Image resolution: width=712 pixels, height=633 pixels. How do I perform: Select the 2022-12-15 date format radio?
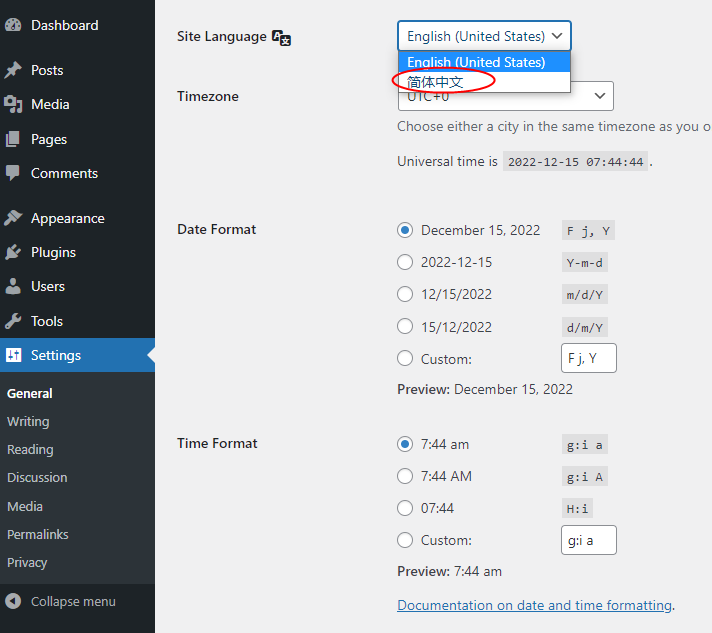click(x=405, y=262)
